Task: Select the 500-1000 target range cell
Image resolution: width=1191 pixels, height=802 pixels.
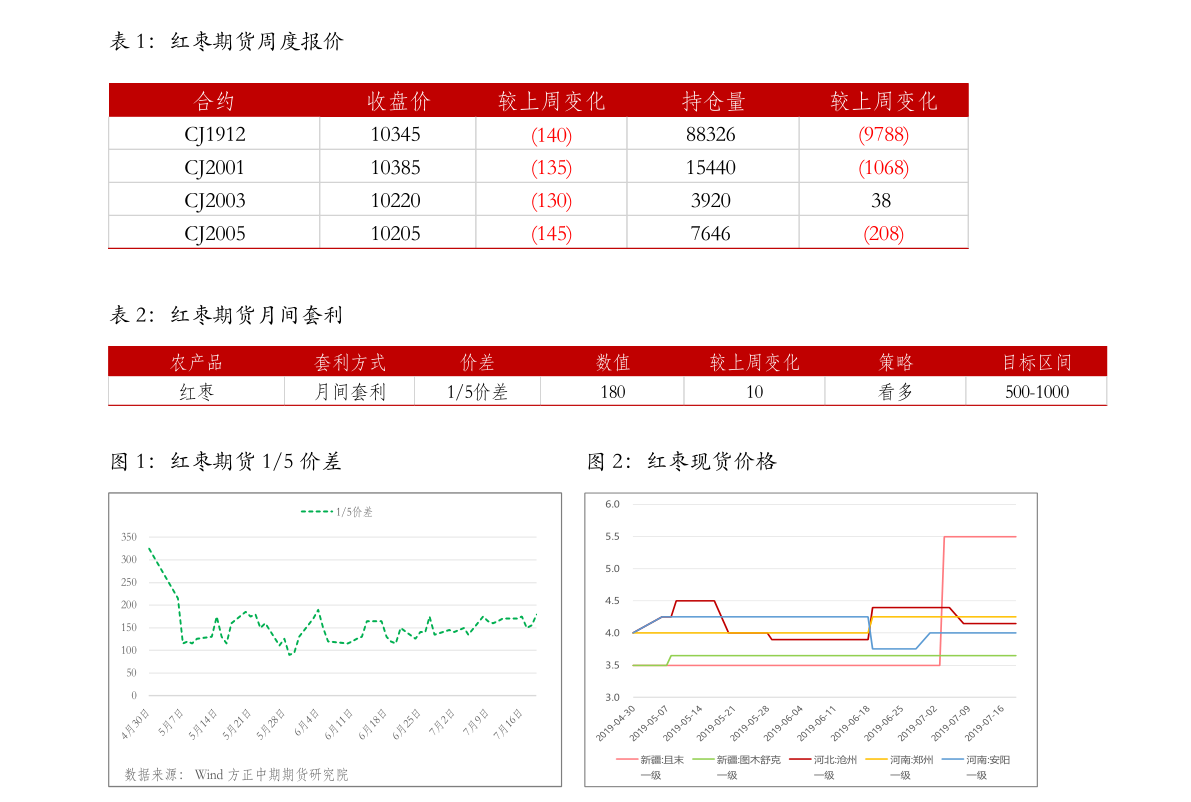Action: tap(1037, 392)
